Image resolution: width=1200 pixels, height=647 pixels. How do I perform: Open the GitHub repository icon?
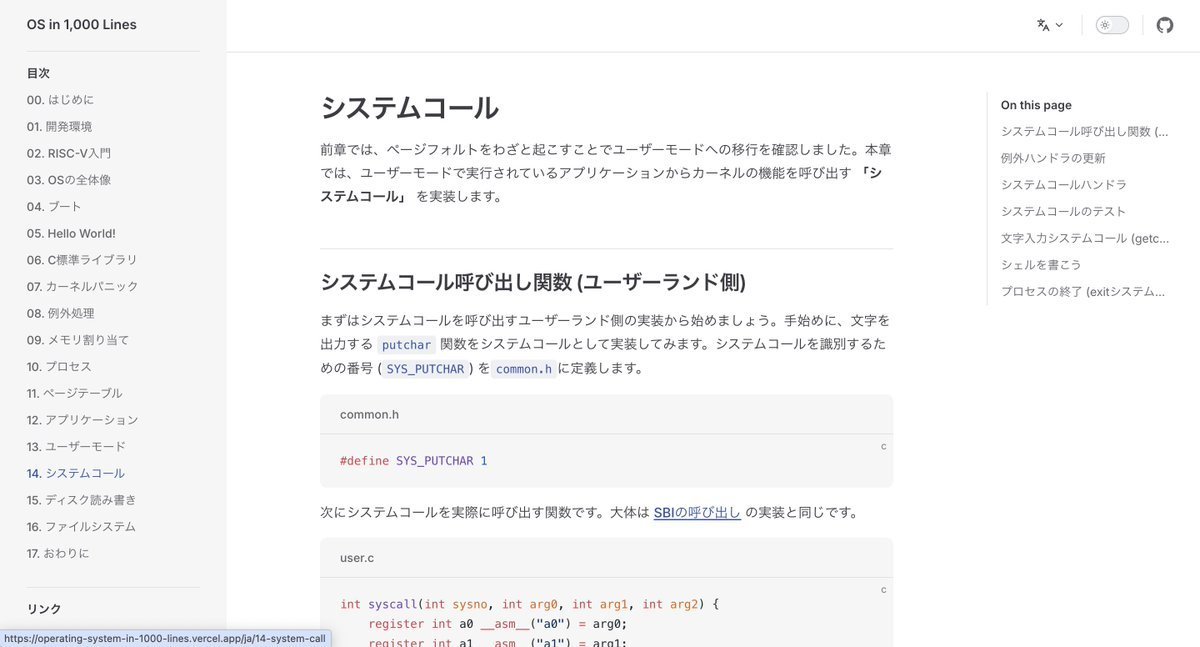[1165, 25]
